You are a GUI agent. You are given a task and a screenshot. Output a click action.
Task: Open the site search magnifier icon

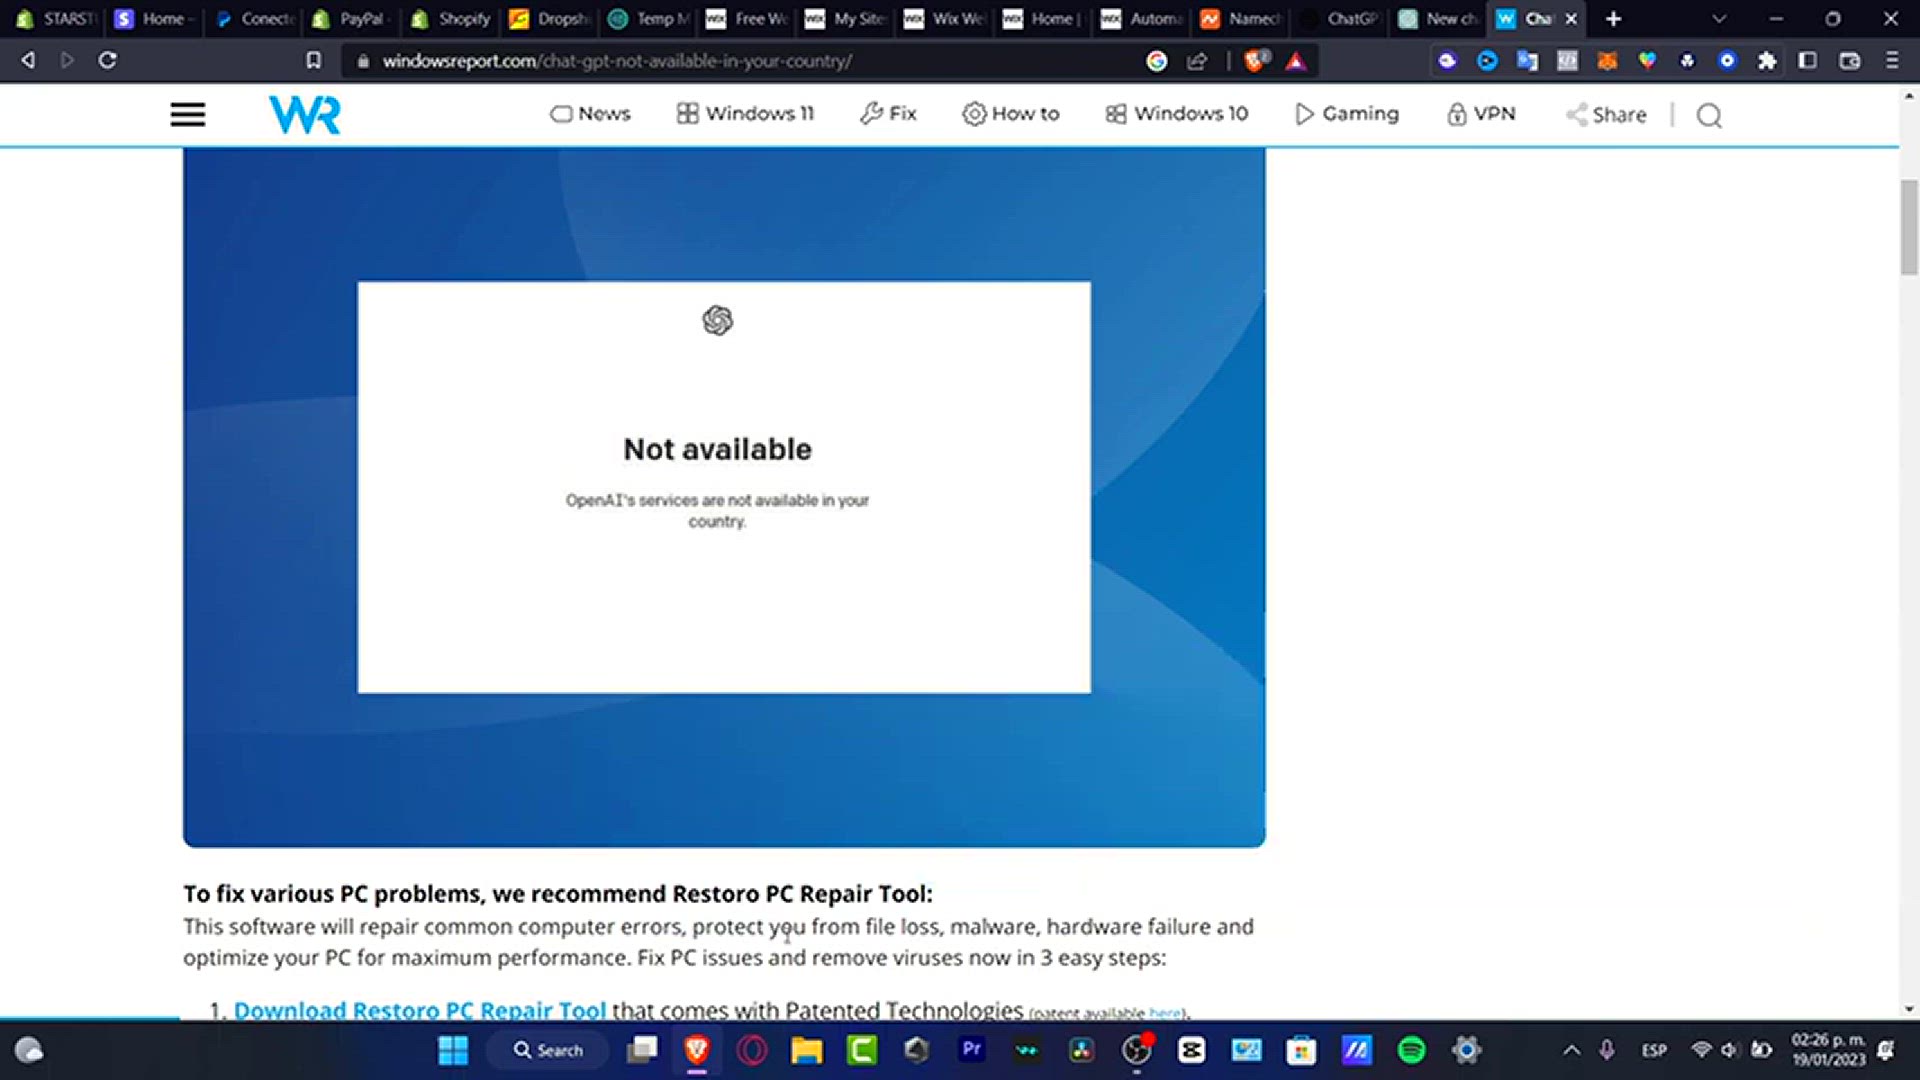pos(1709,115)
